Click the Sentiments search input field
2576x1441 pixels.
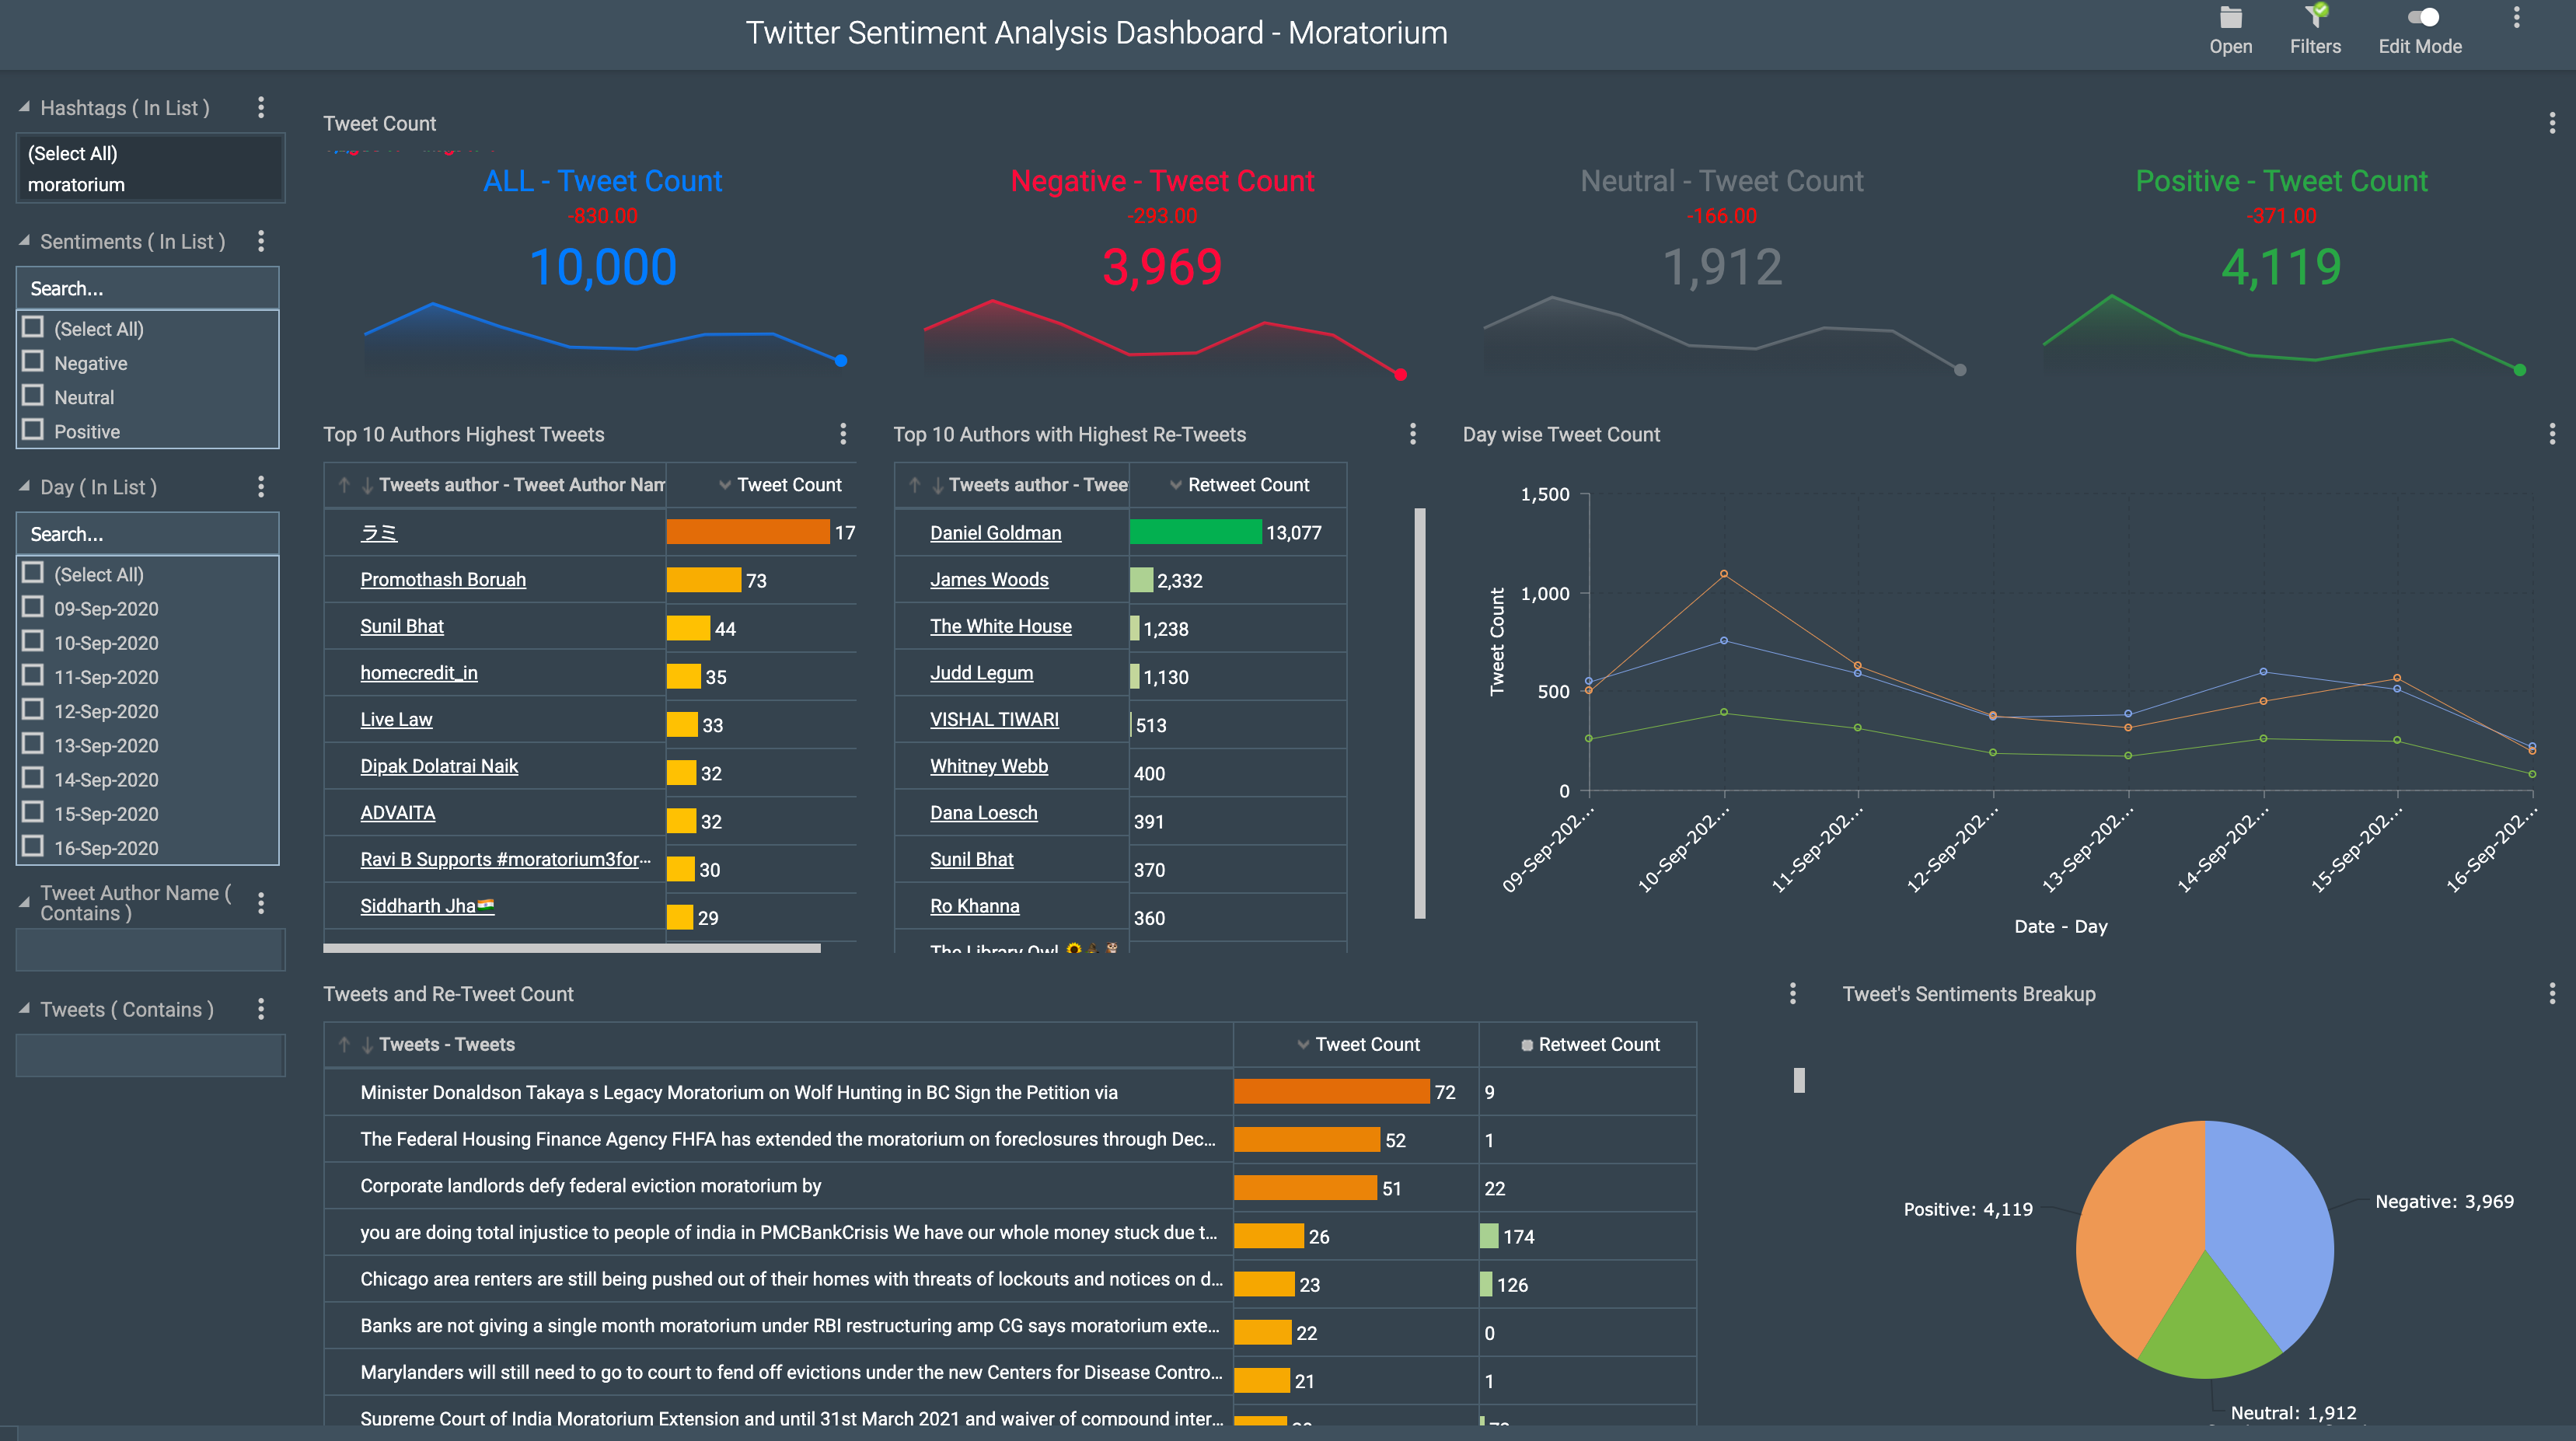click(148, 289)
